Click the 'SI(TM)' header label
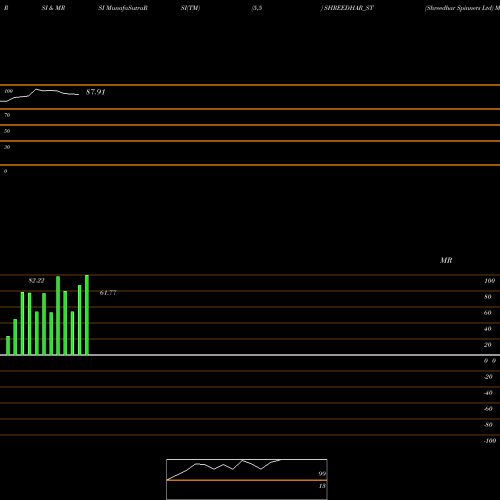 click(x=190, y=8)
